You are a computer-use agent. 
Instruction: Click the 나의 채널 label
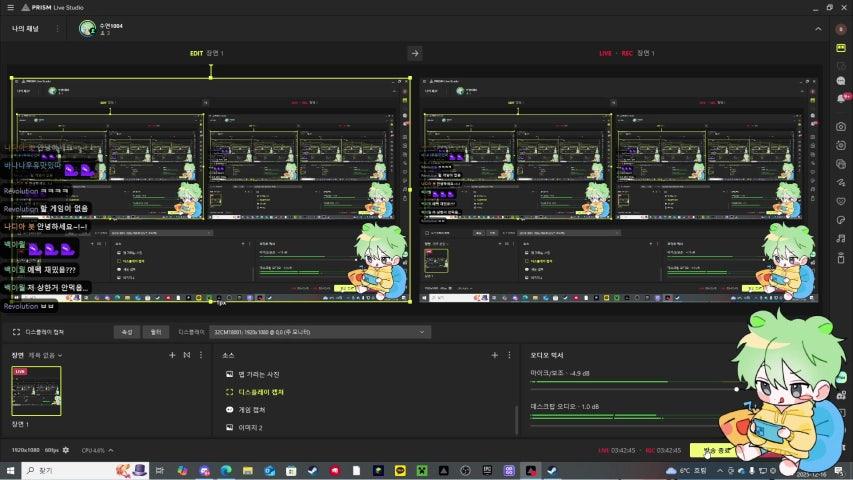point(26,28)
